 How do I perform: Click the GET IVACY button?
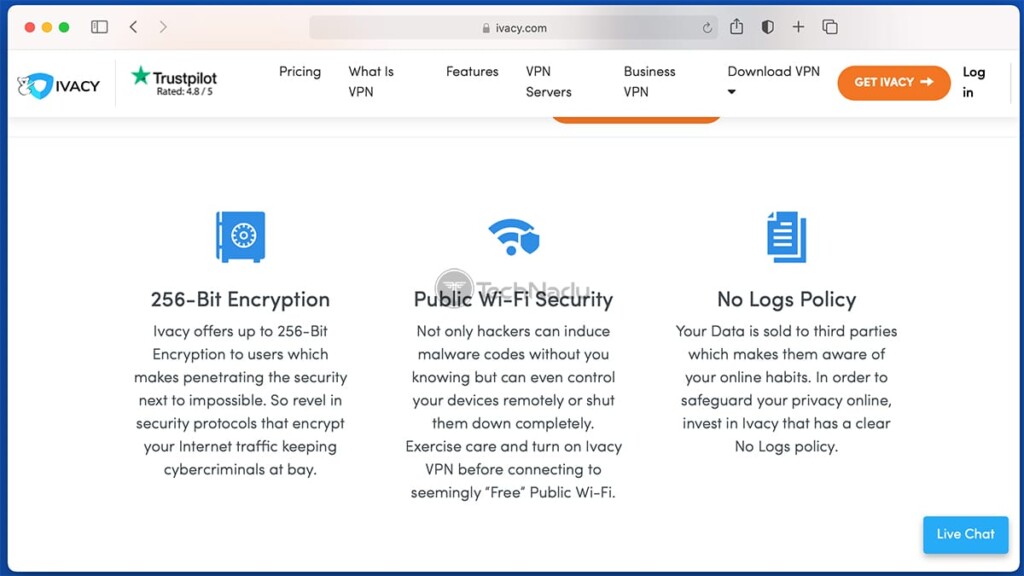(893, 82)
